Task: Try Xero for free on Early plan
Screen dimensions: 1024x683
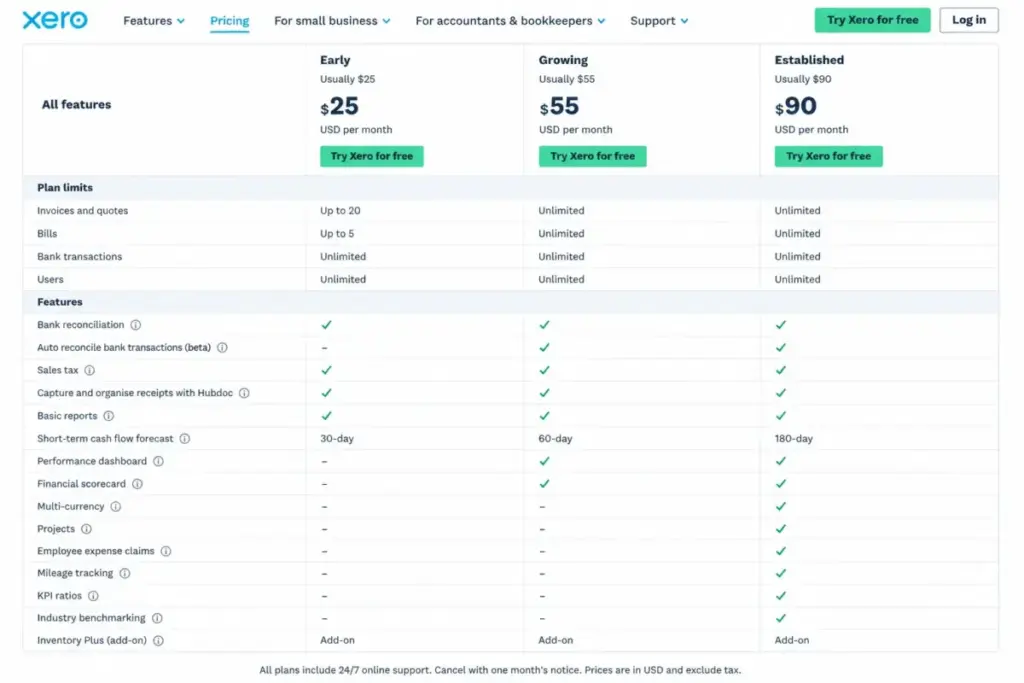Action: 372,156
